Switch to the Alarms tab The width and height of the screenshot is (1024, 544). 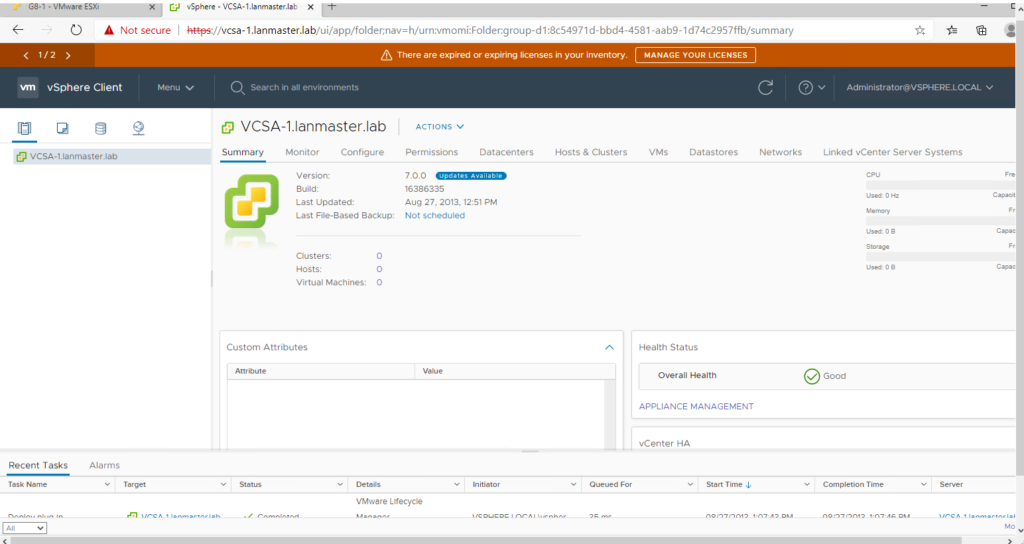pos(104,465)
